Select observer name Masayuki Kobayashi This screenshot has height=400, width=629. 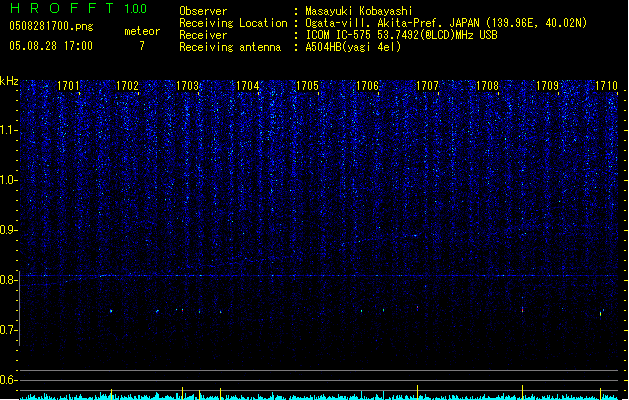(356, 11)
